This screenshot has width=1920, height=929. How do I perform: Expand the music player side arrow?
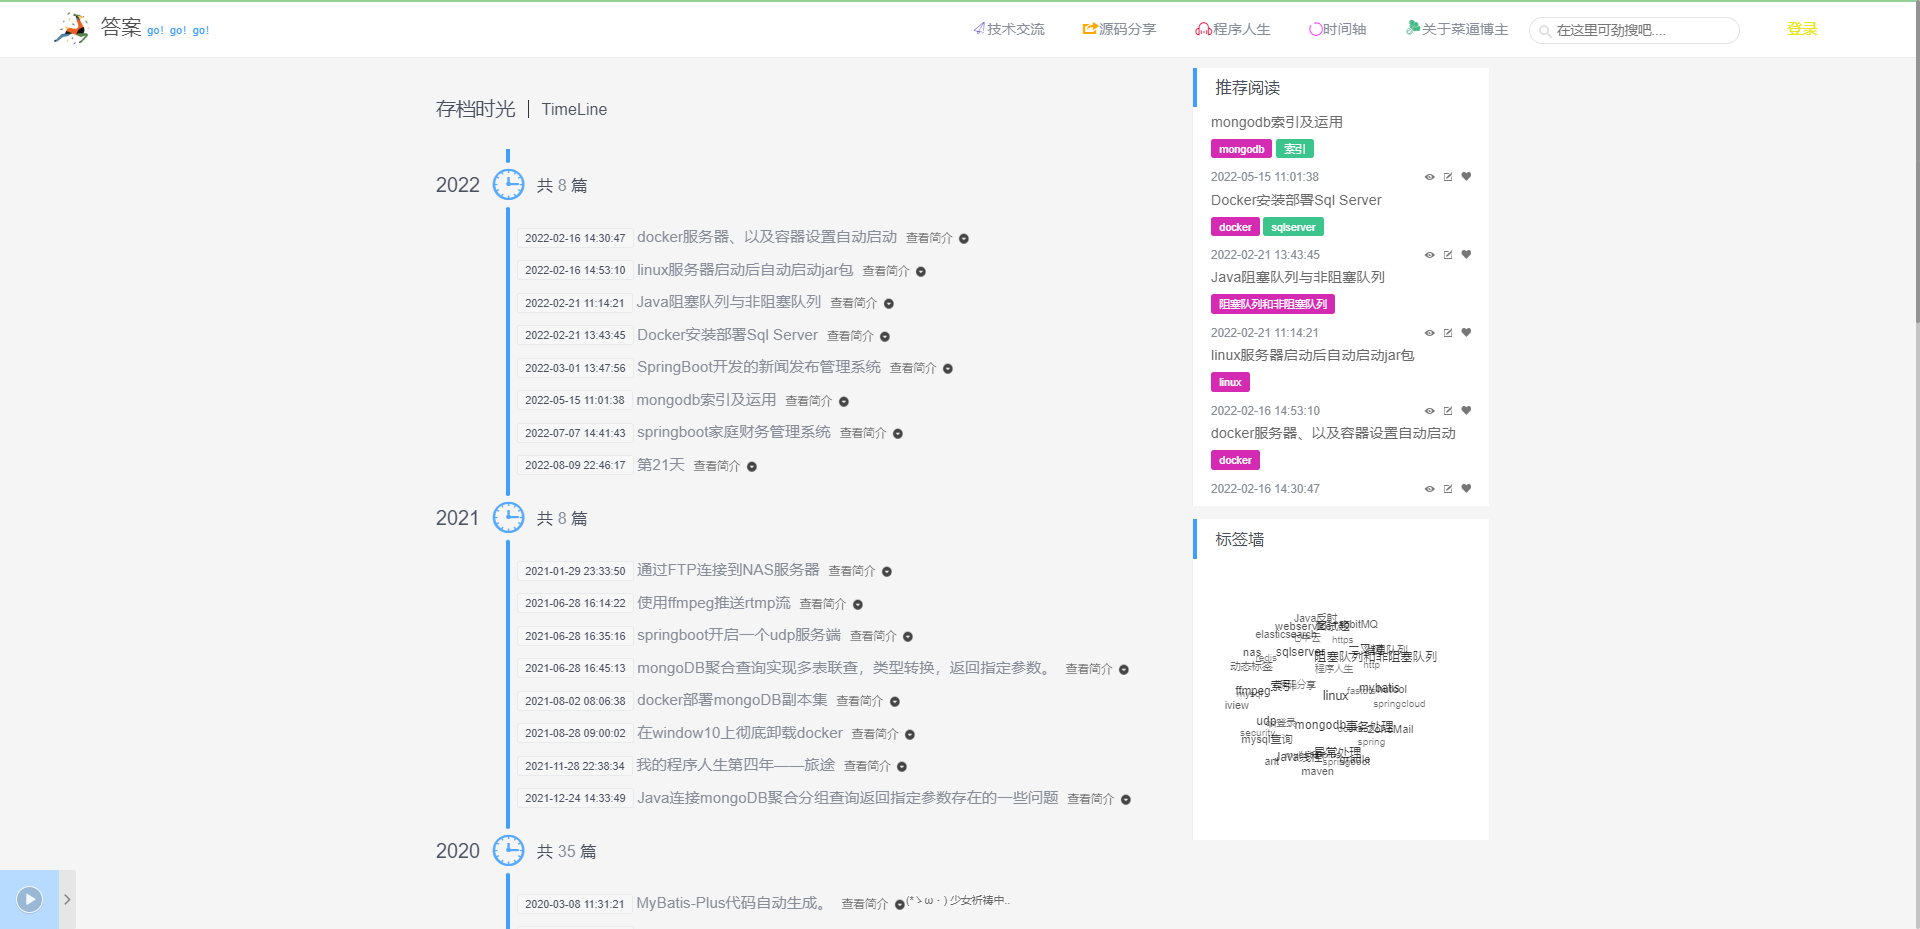pyautogui.click(x=67, y=899)
